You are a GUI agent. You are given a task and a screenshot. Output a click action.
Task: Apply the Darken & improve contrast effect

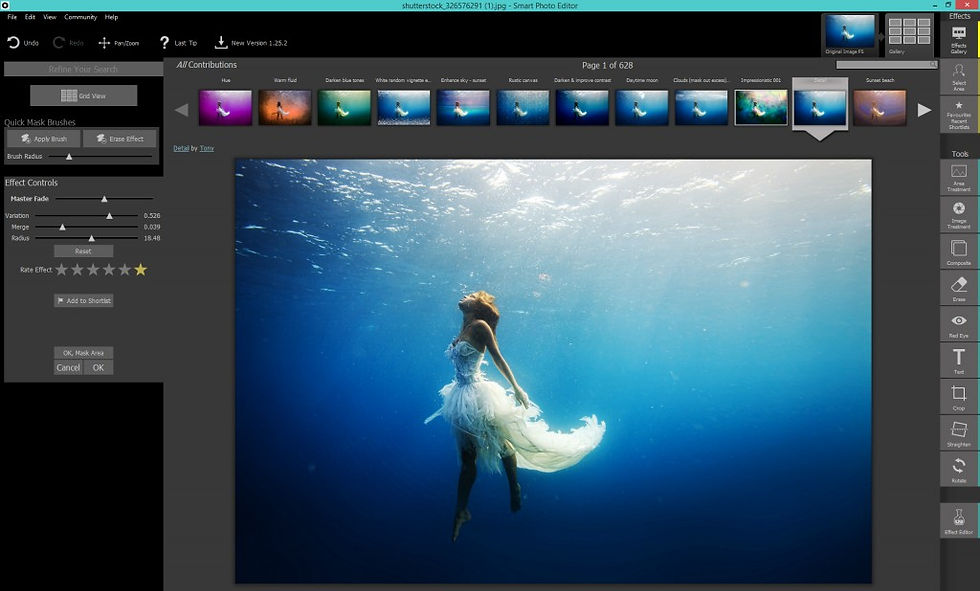[582, 107]
